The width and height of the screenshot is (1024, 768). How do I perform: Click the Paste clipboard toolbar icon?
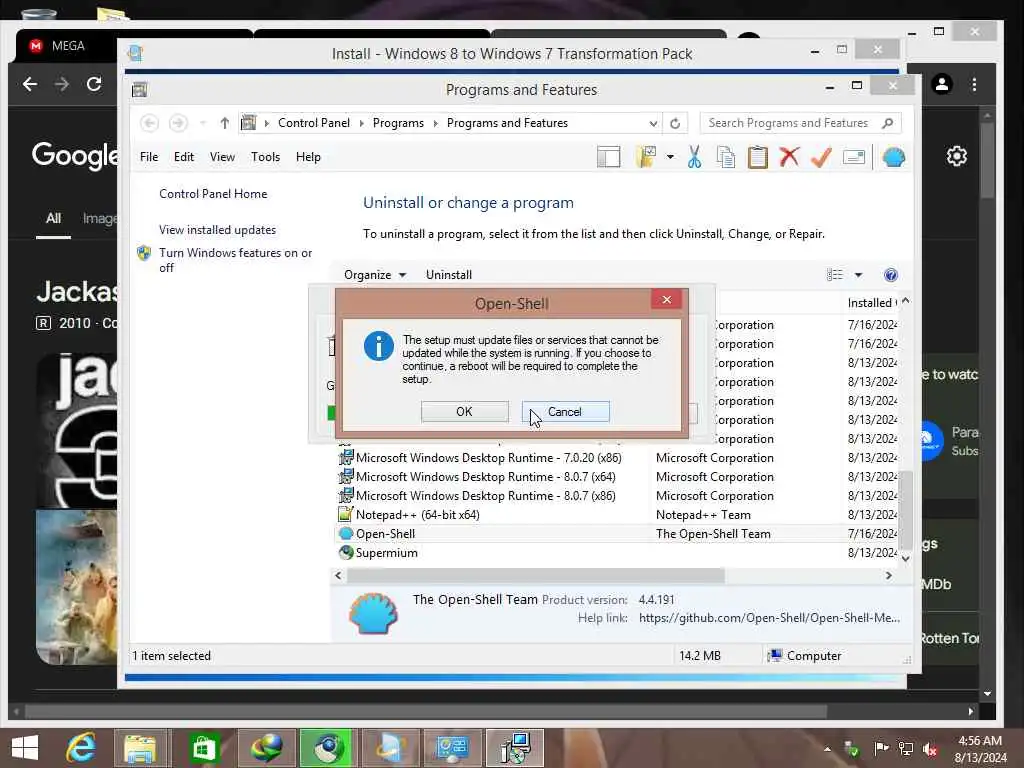pos(758,157)
